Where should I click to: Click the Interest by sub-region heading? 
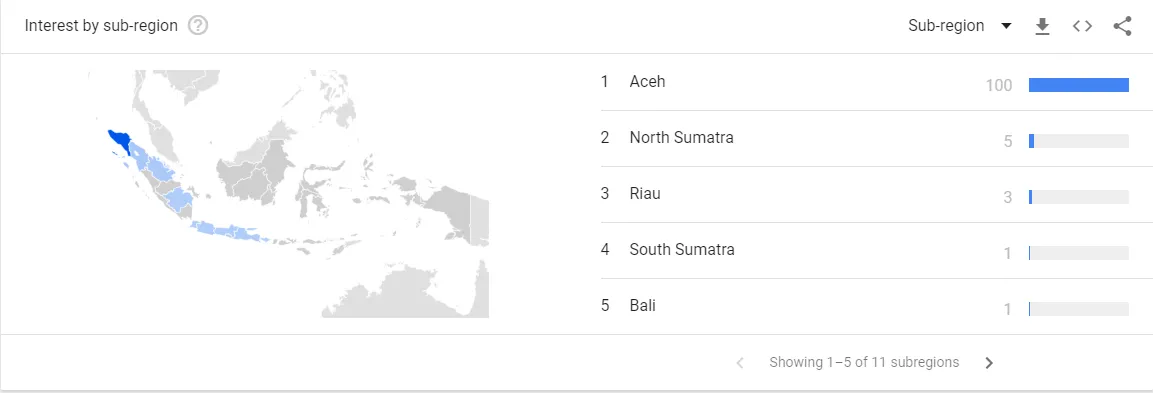pyautogui.click(x=101, y=26)
